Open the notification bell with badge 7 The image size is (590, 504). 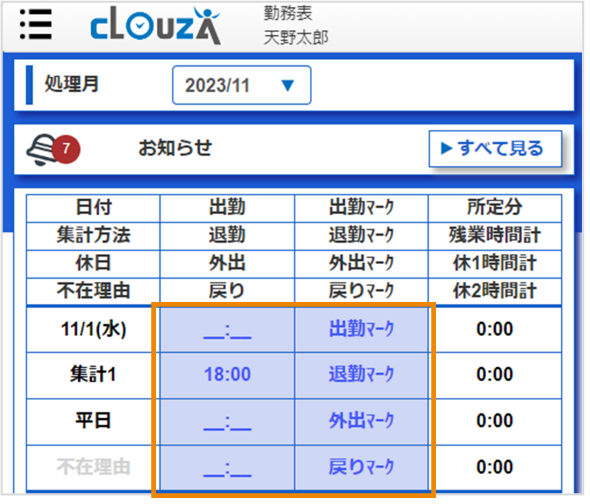coord(53,150)
